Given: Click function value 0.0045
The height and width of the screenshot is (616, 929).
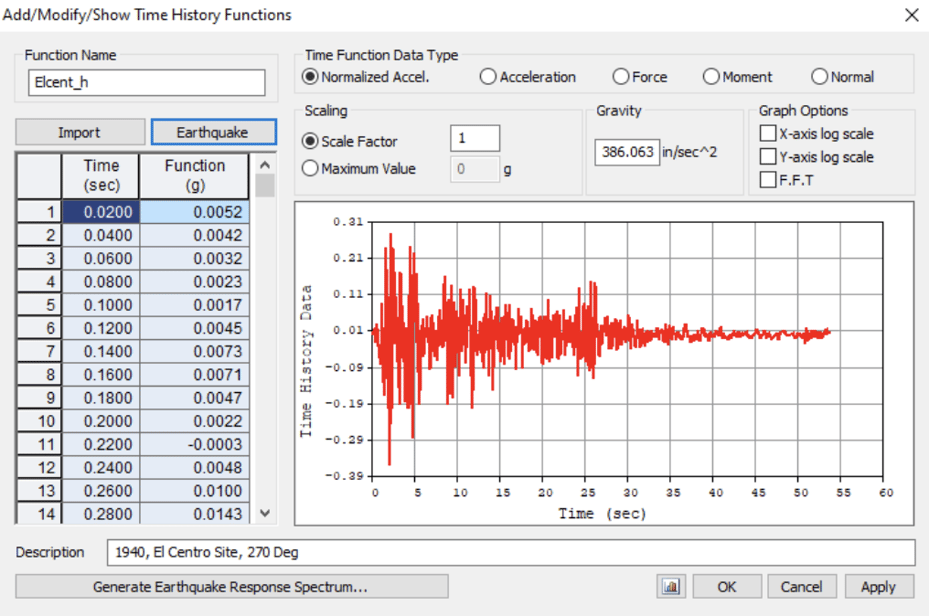Looking at the screenshot, I should (x=194, y=328).
